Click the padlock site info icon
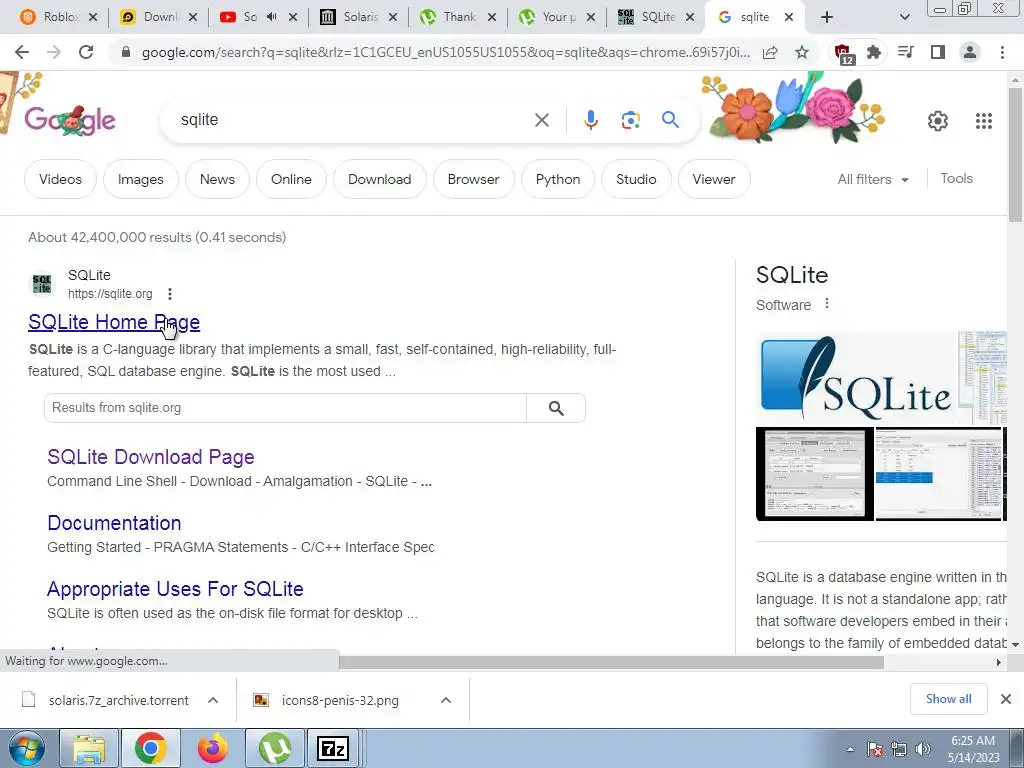1024x768 pixels. [126, 52]
